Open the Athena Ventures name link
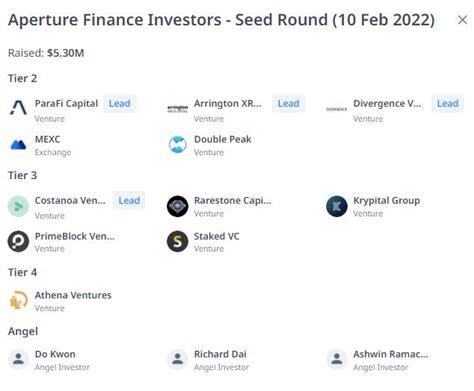 (x=73, y=295)
